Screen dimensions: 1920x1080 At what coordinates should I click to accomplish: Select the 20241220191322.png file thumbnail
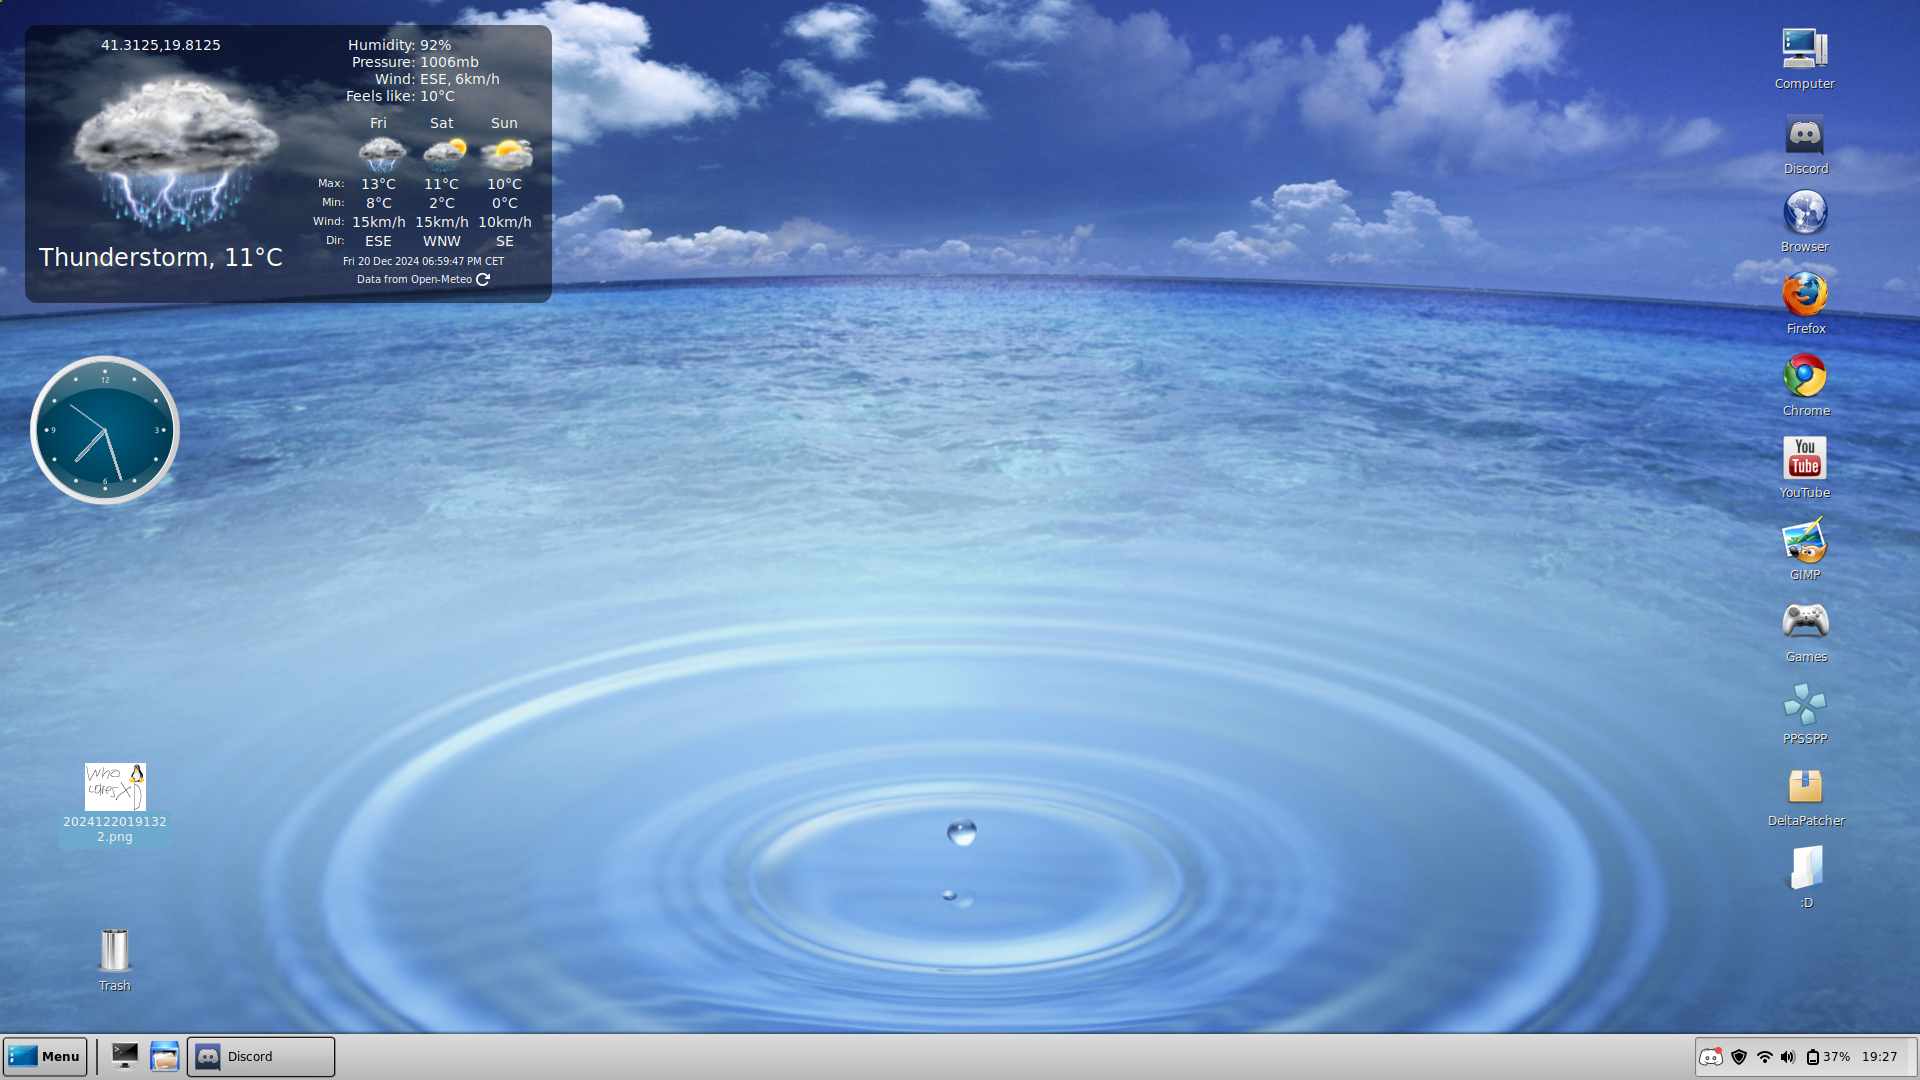[x=115, y=787]
